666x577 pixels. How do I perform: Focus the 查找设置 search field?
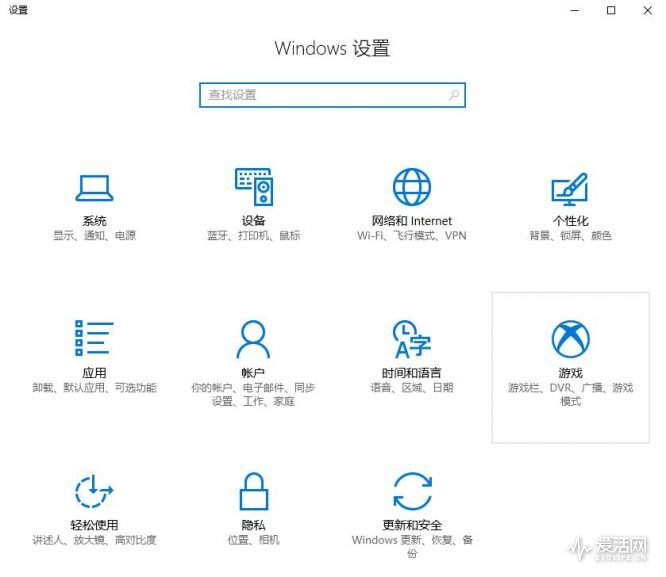click(333, 95)
